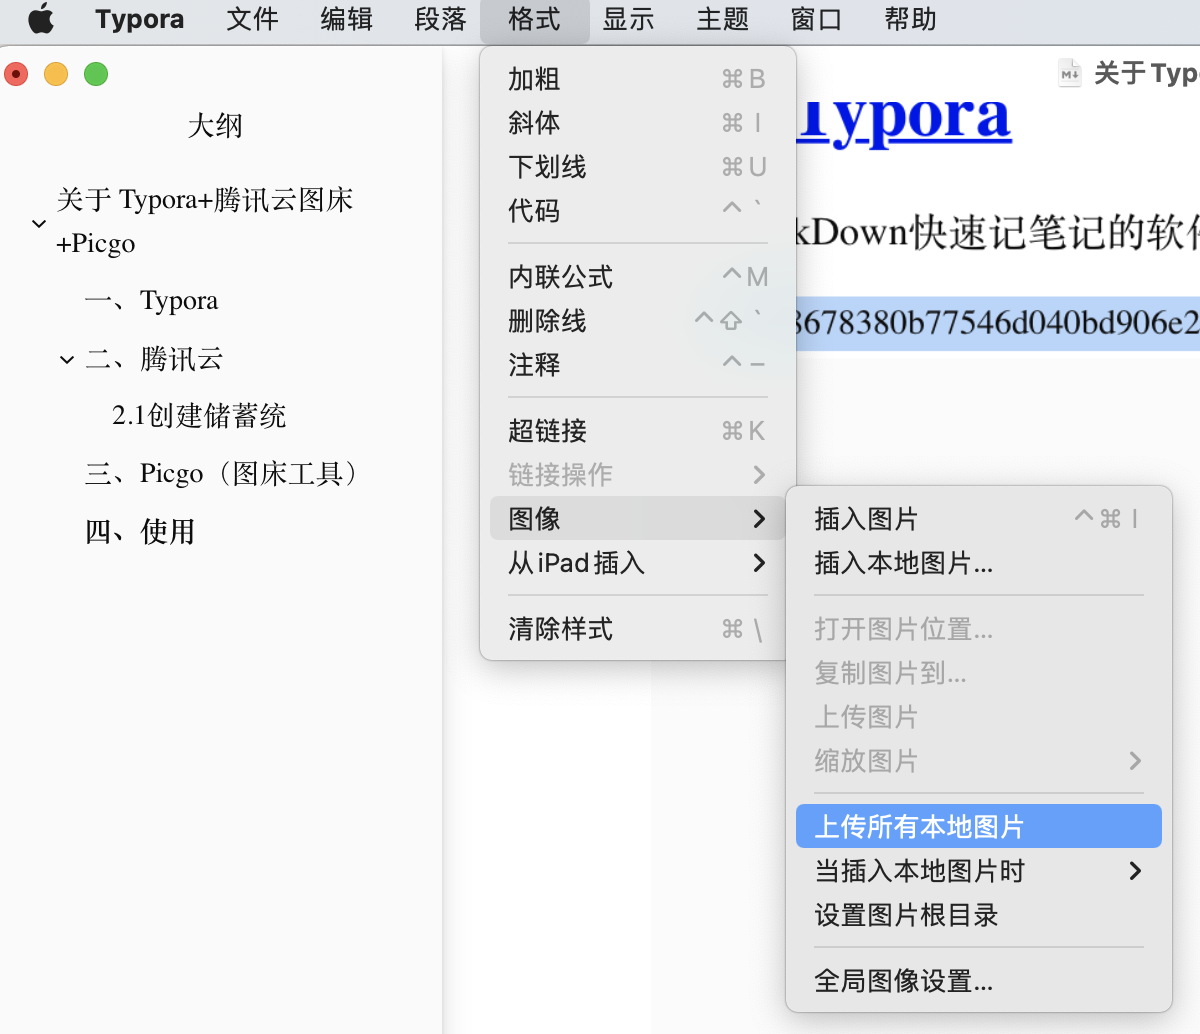
Task: Jump to 一、Typora in the outline
Action: click(x=151, y=301)
